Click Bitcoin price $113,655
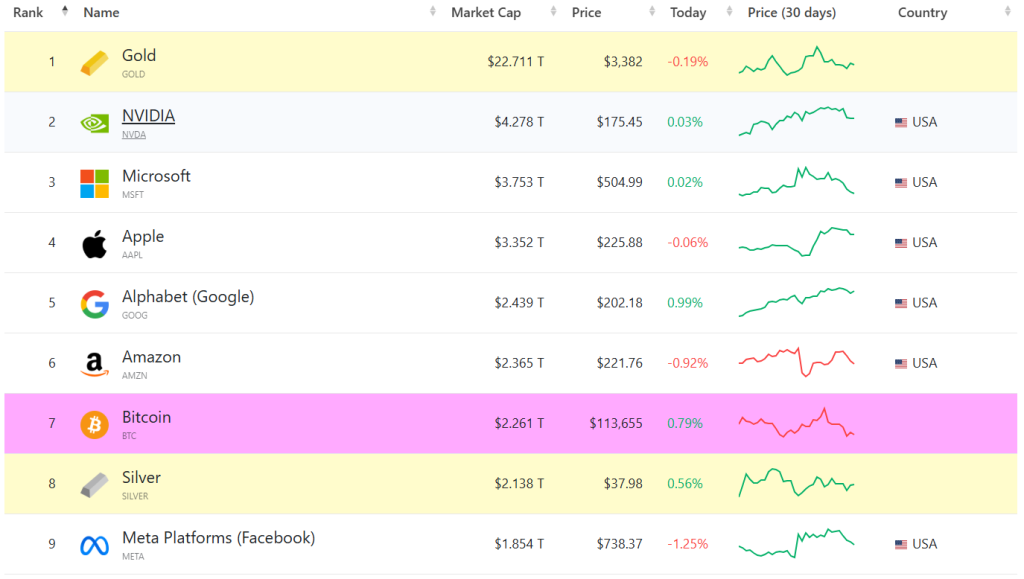The height and width of the screenshot is (579, 1024). (x=616, y=424)
